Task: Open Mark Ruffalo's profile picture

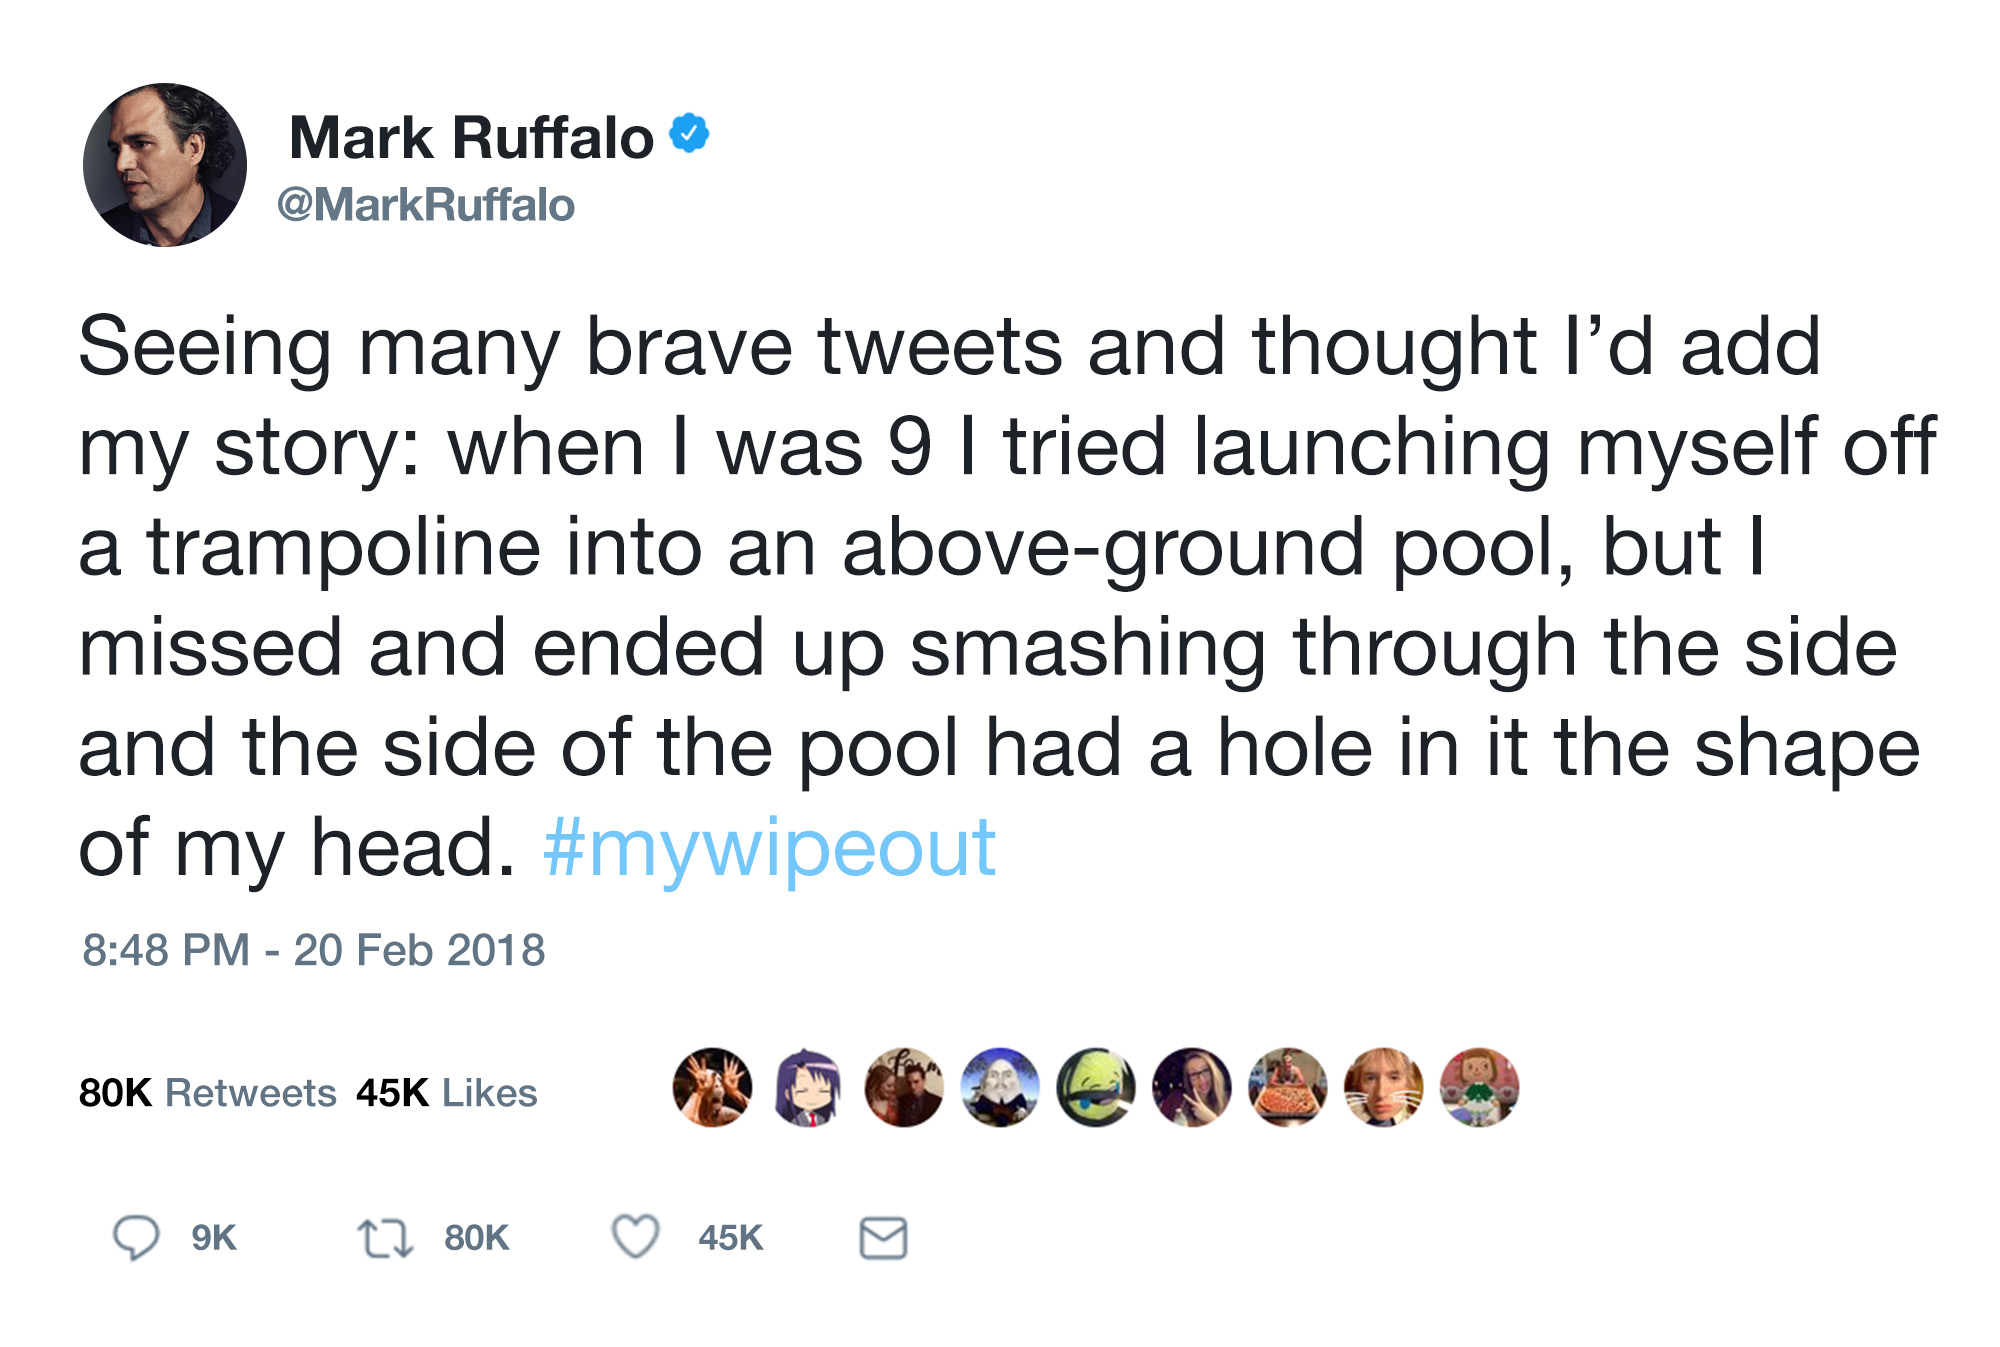Action: (x=165, y=165)
